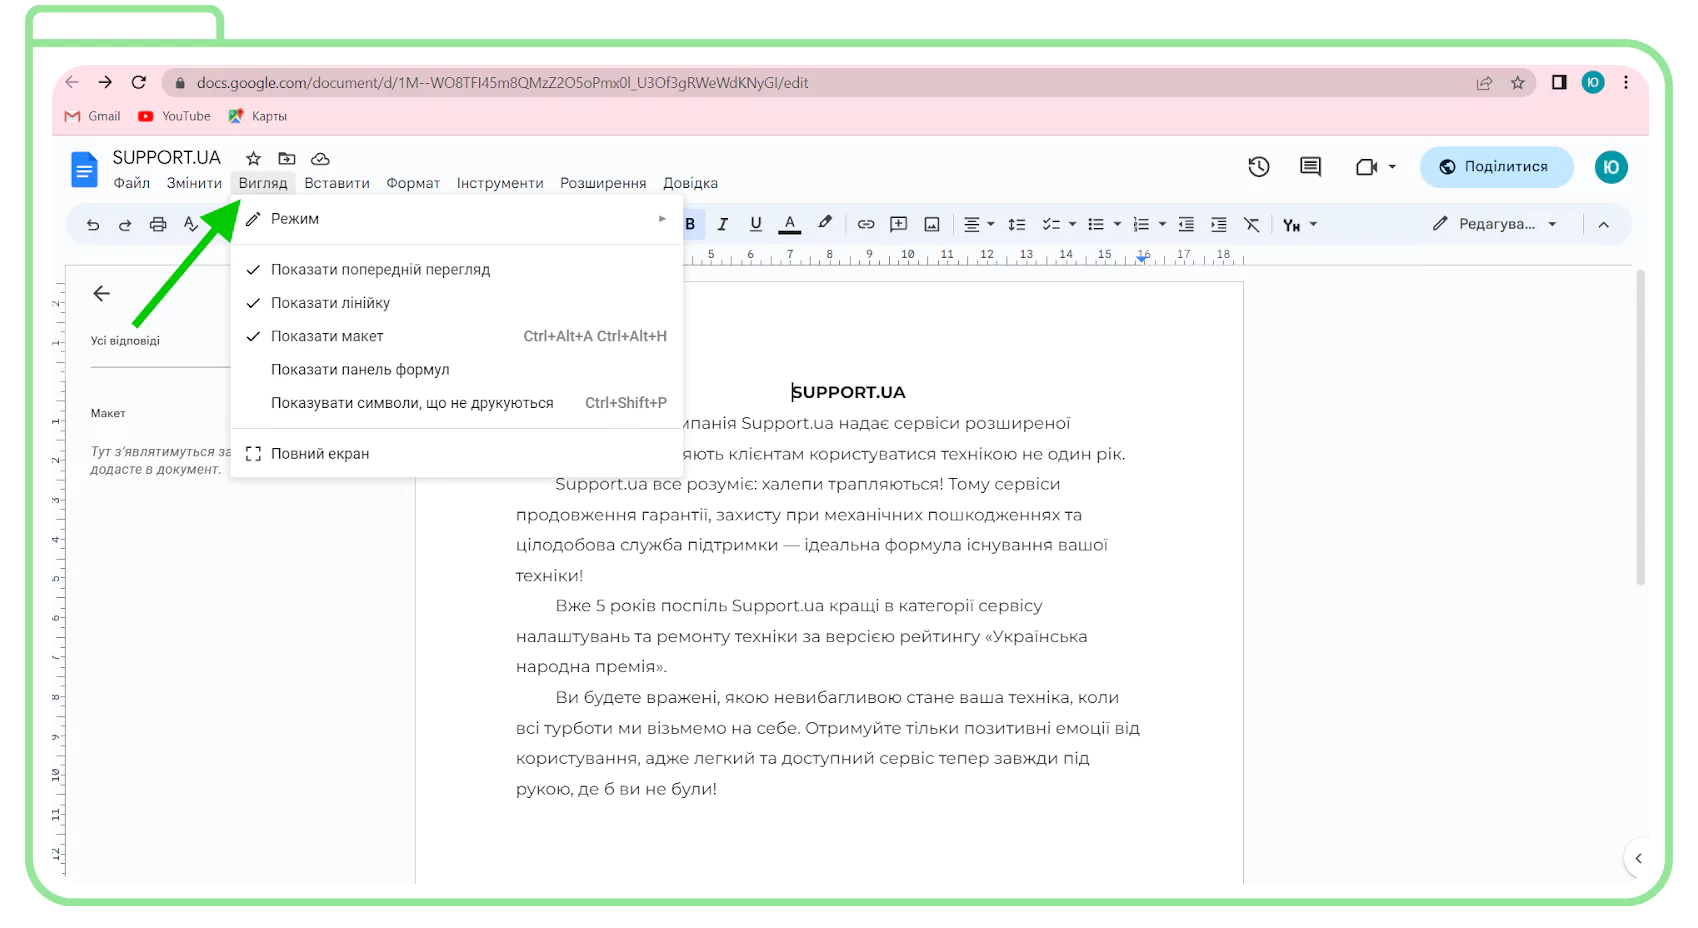This screenshot has height=928, width=1698.
Task: Toggle Показати лінійку option
Action: click(457, 303)
